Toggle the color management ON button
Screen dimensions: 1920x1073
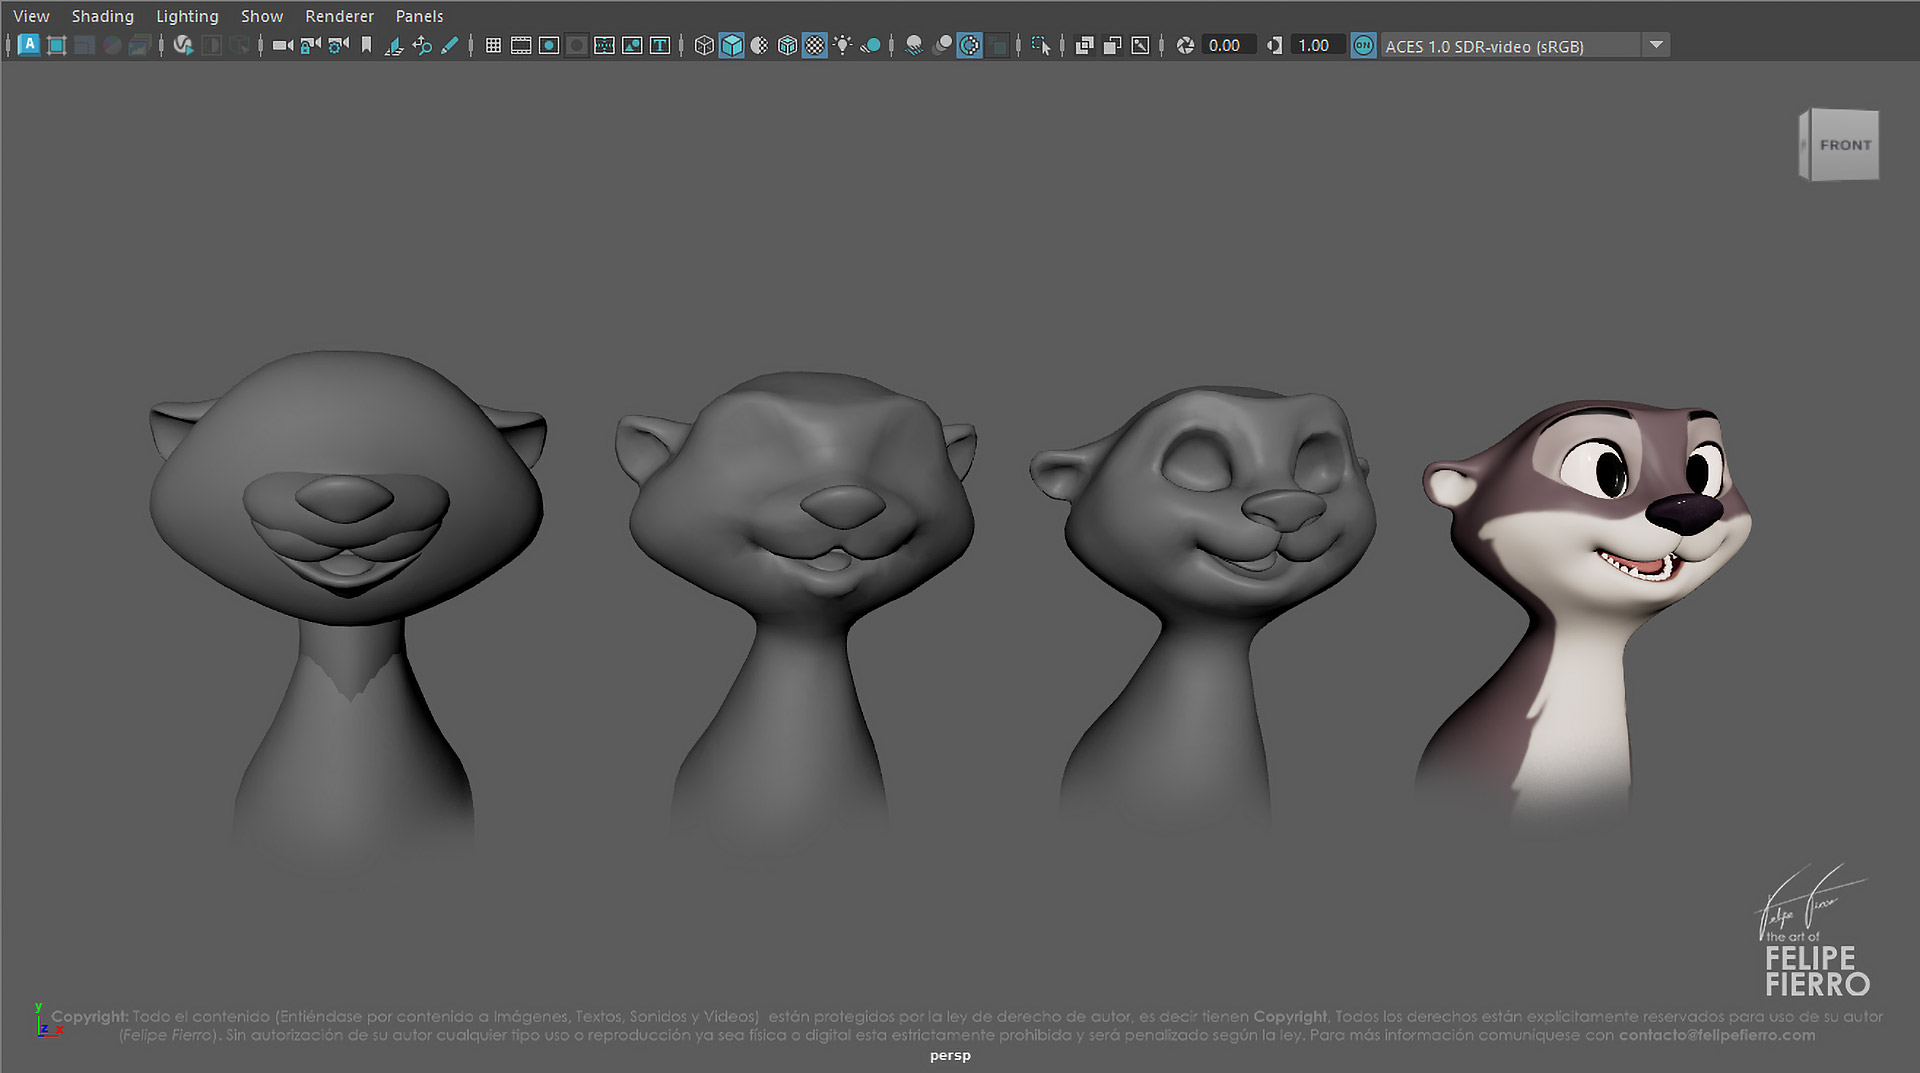point(1363,45)
